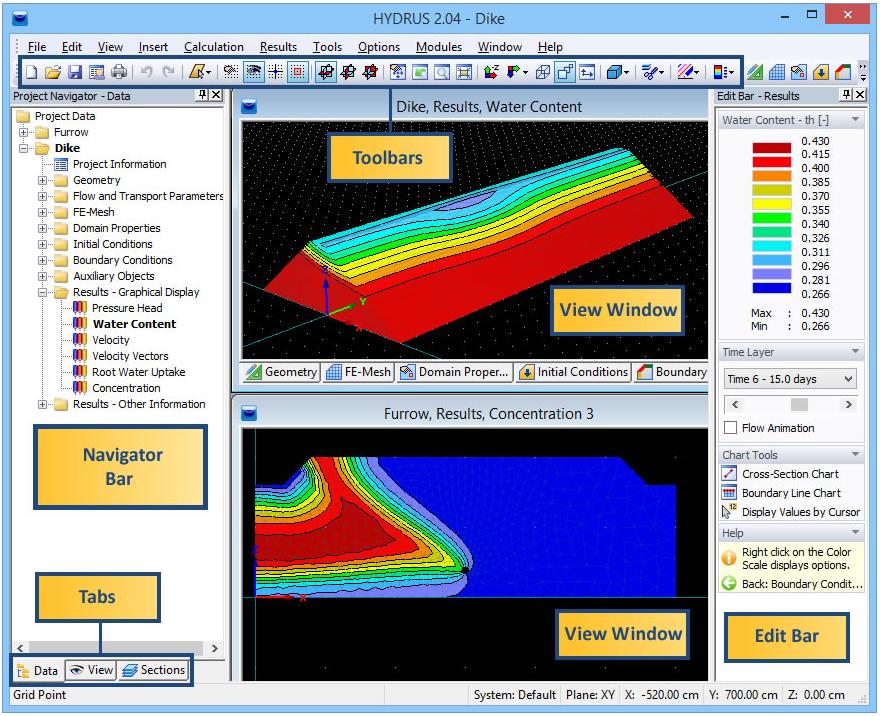Viewport: 880px width, 716px height.
Task: Select the Domain Properties view tab
Action: click(x=455, y=372)
